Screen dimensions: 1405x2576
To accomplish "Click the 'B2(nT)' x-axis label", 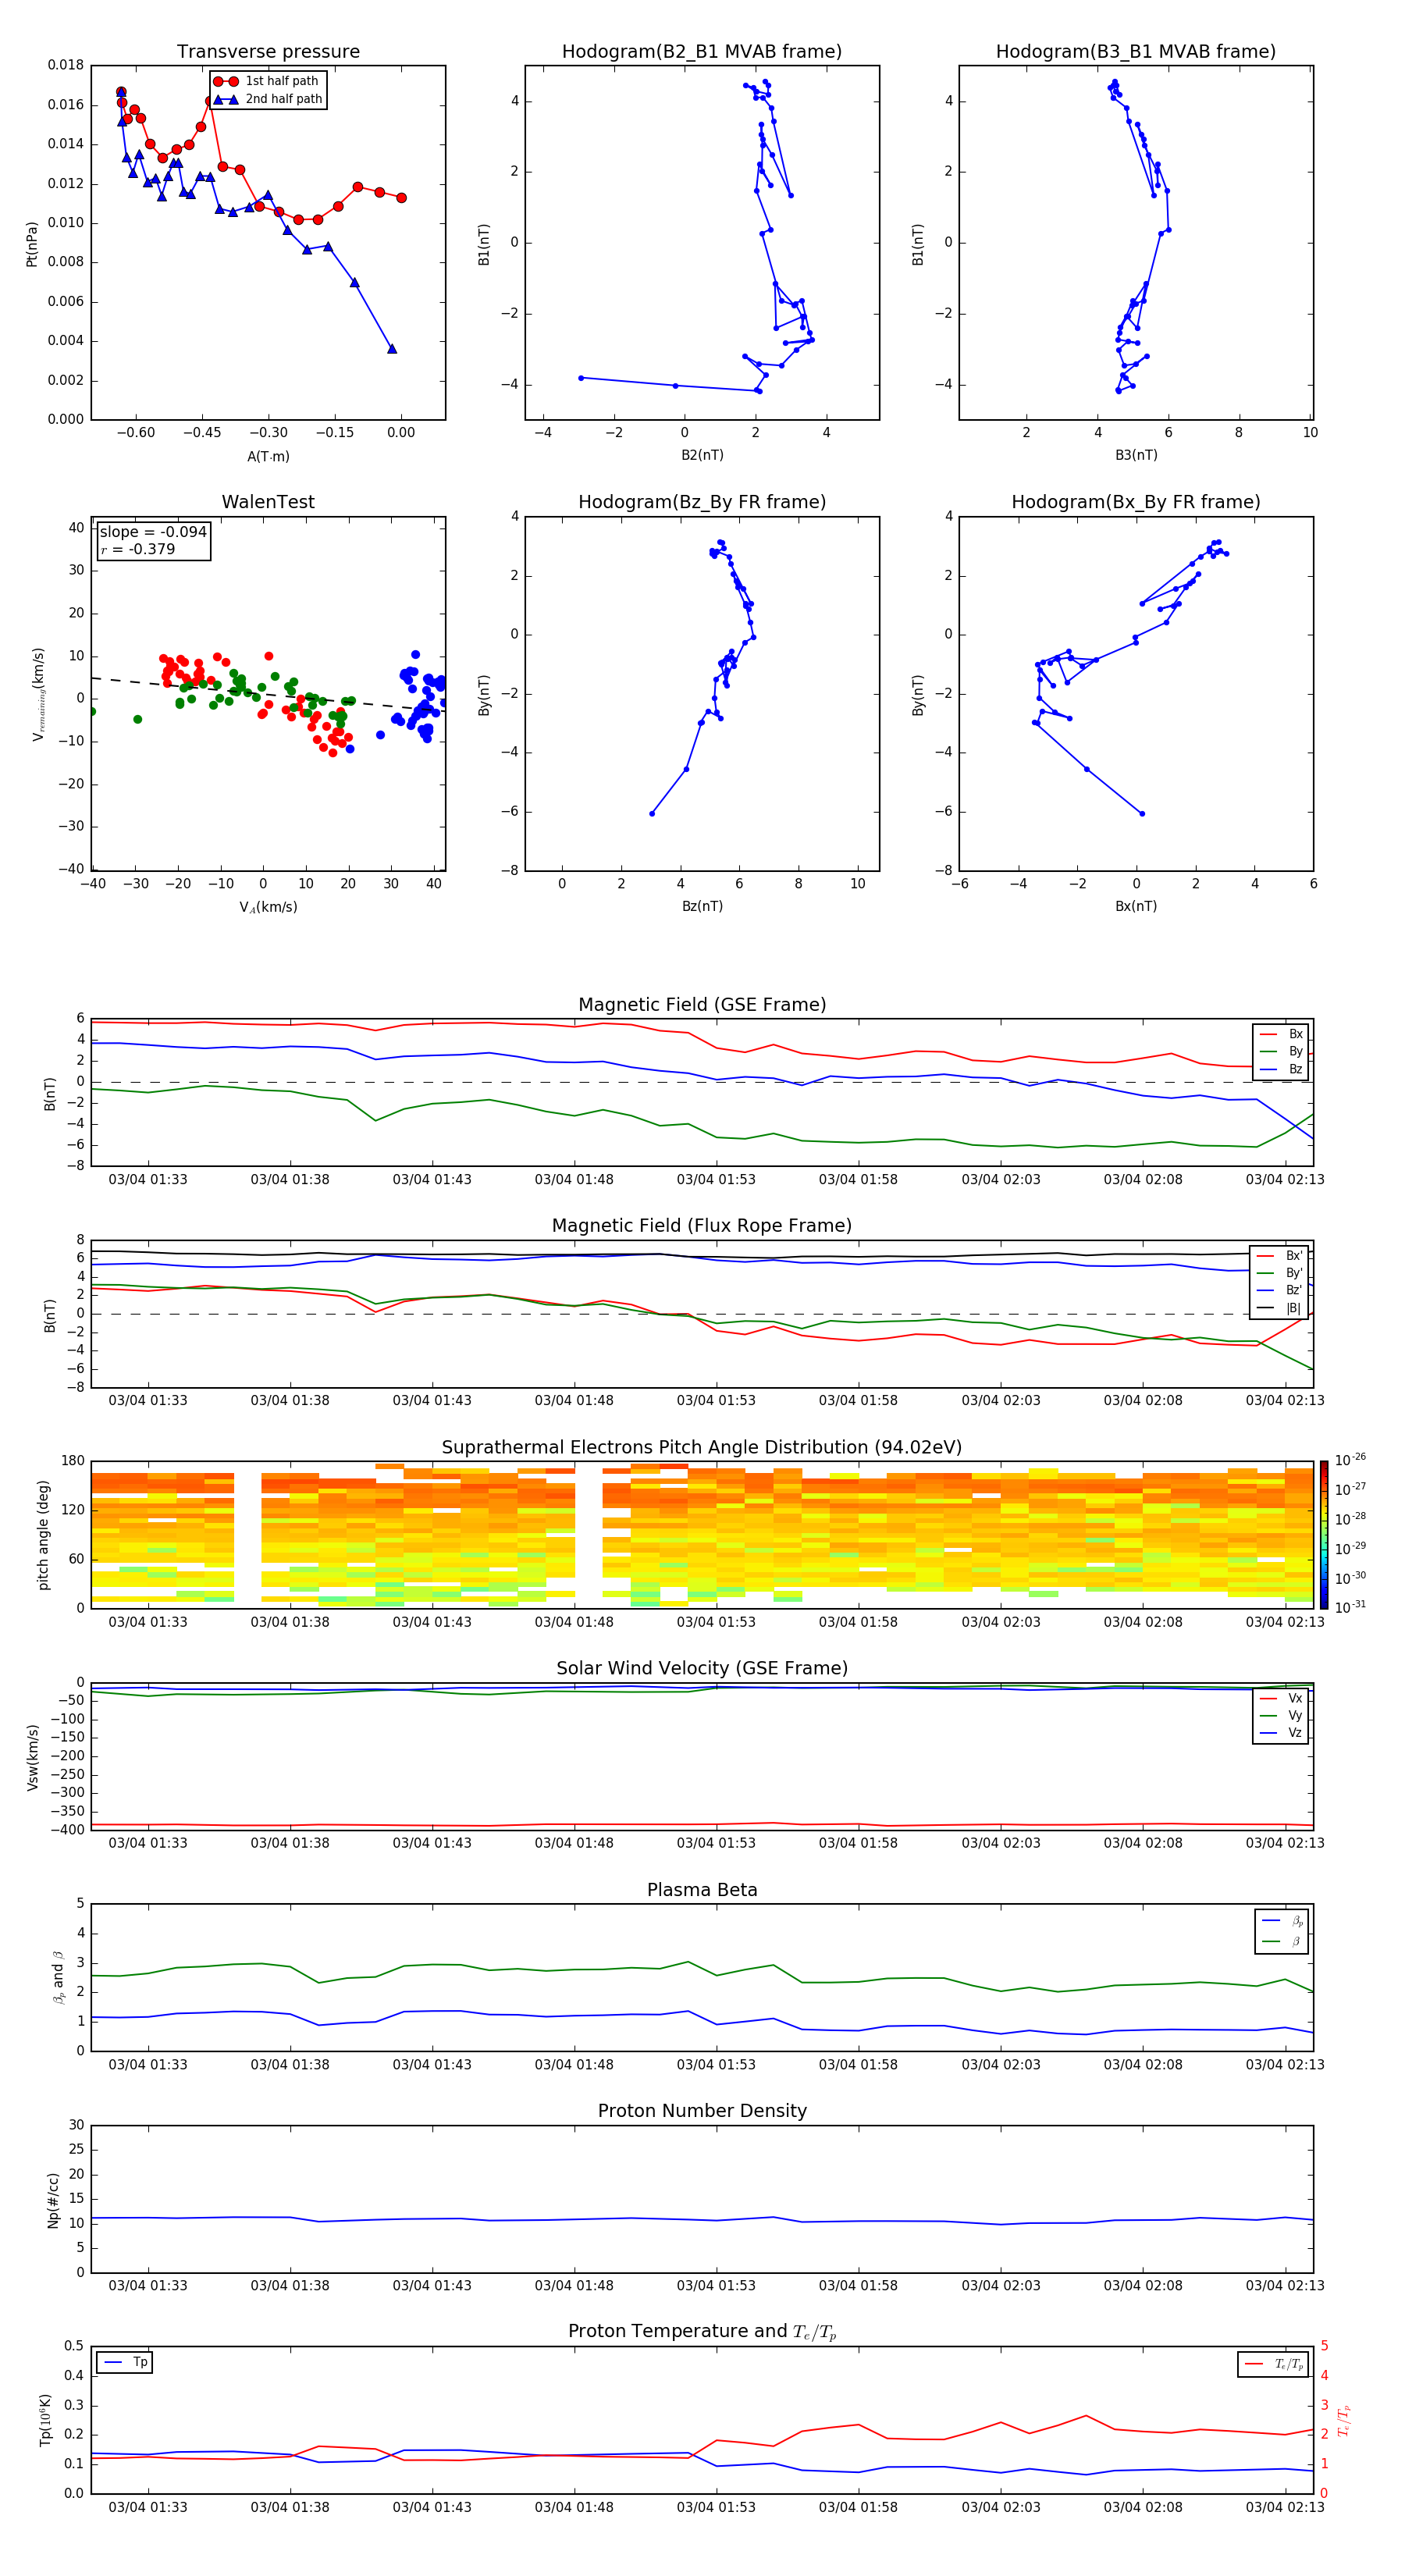I will tap(702, 455).
